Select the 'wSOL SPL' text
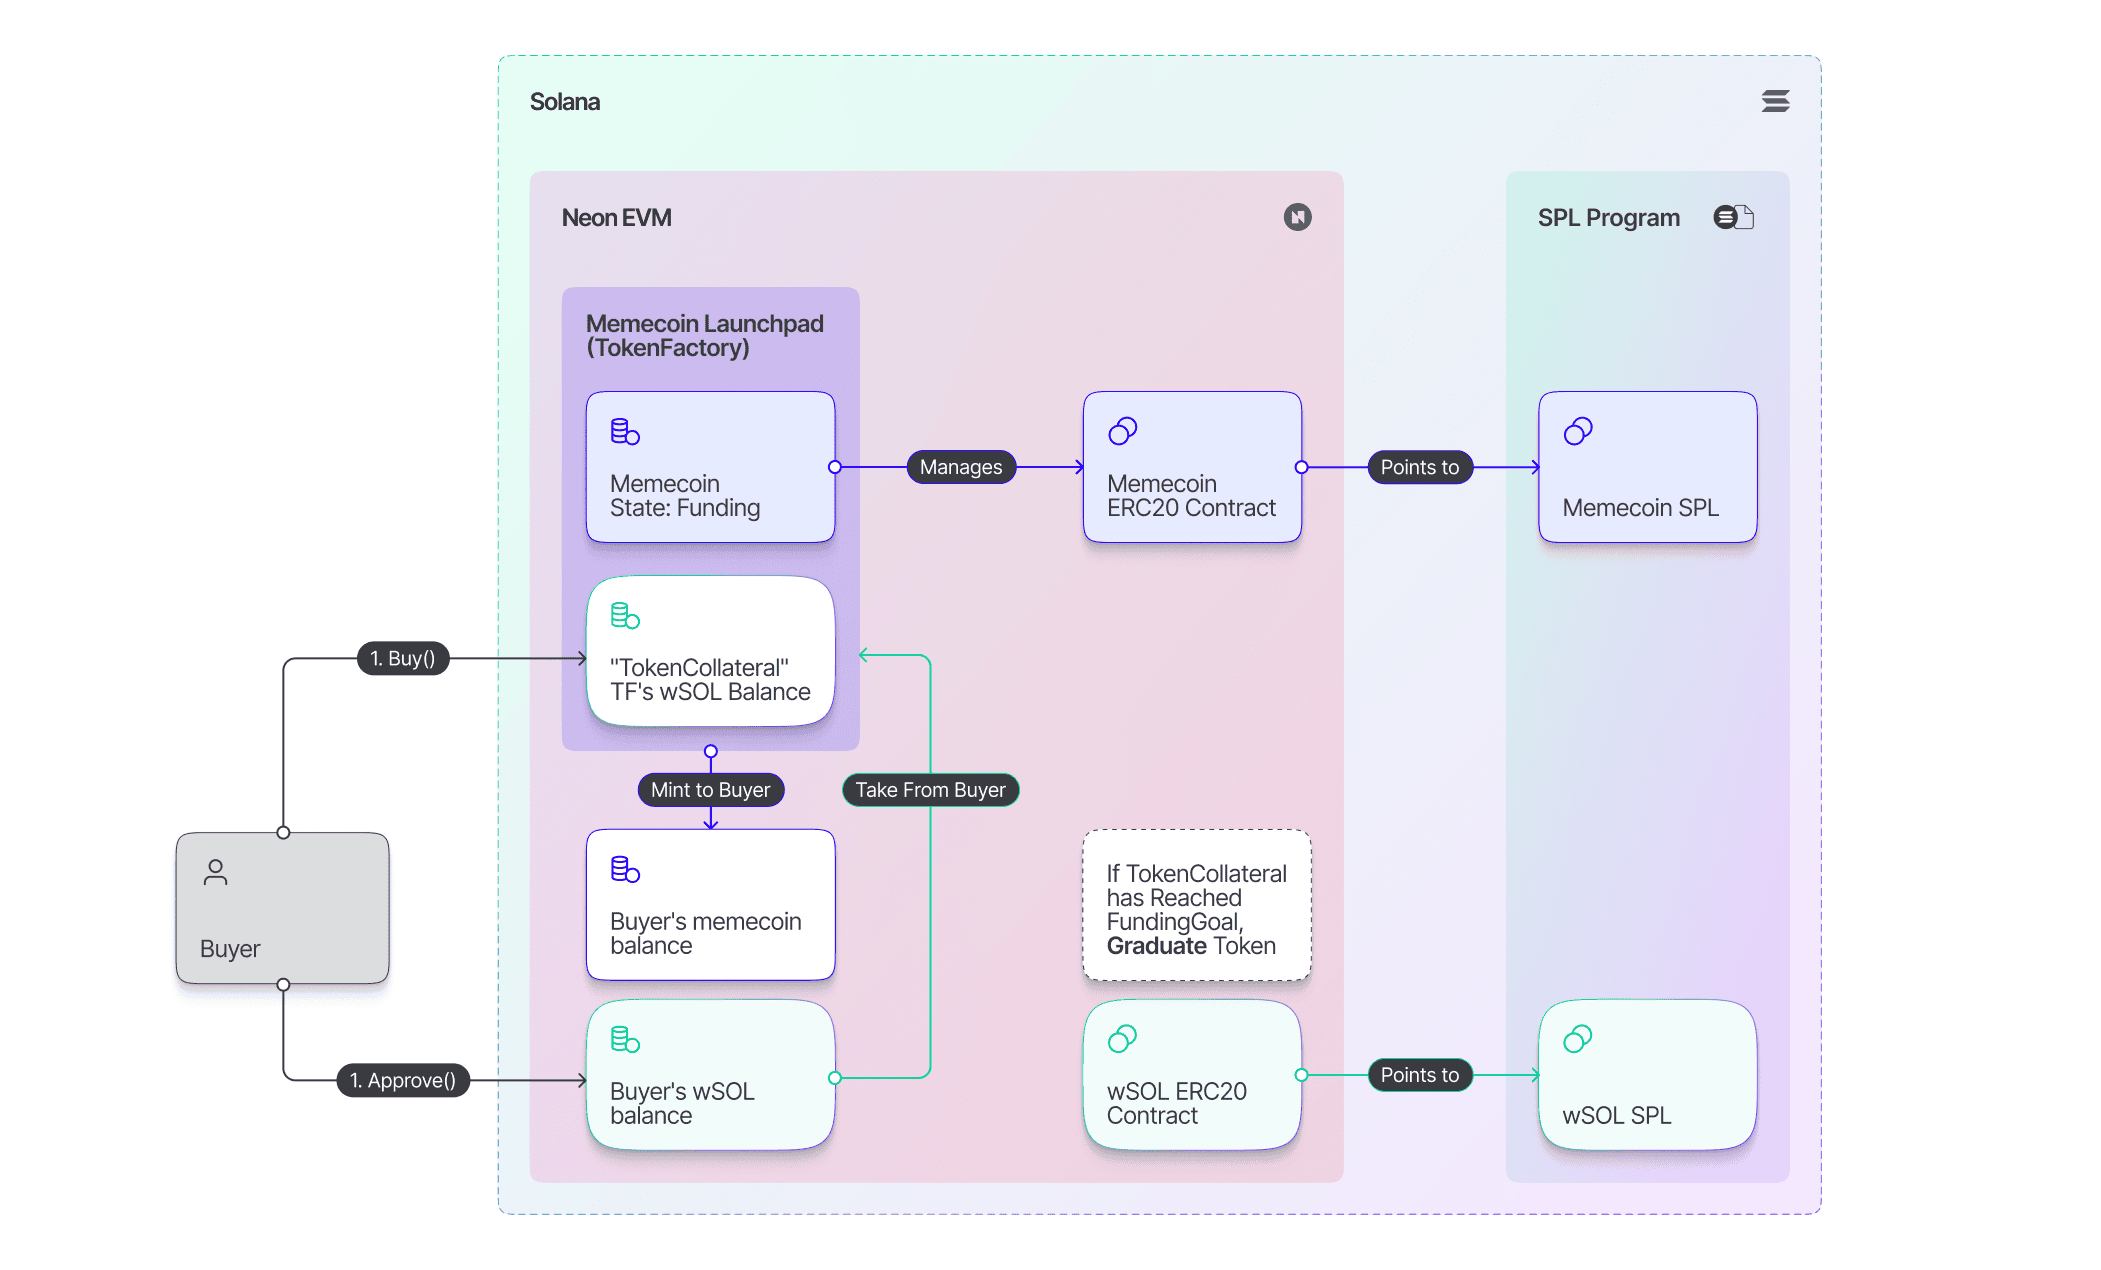 [x=1616, y=1116]
